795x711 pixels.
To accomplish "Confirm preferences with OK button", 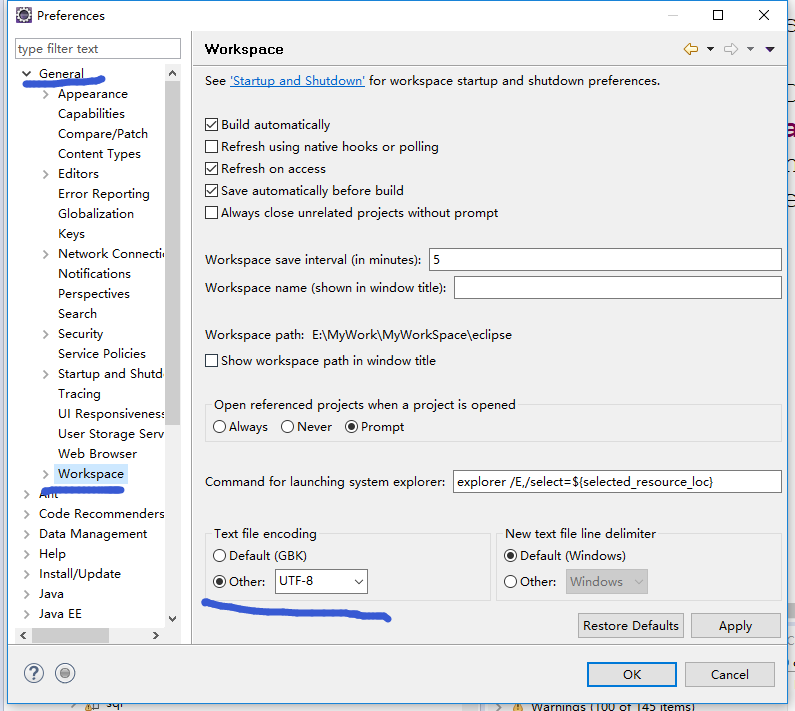I will tap(632, 674).
